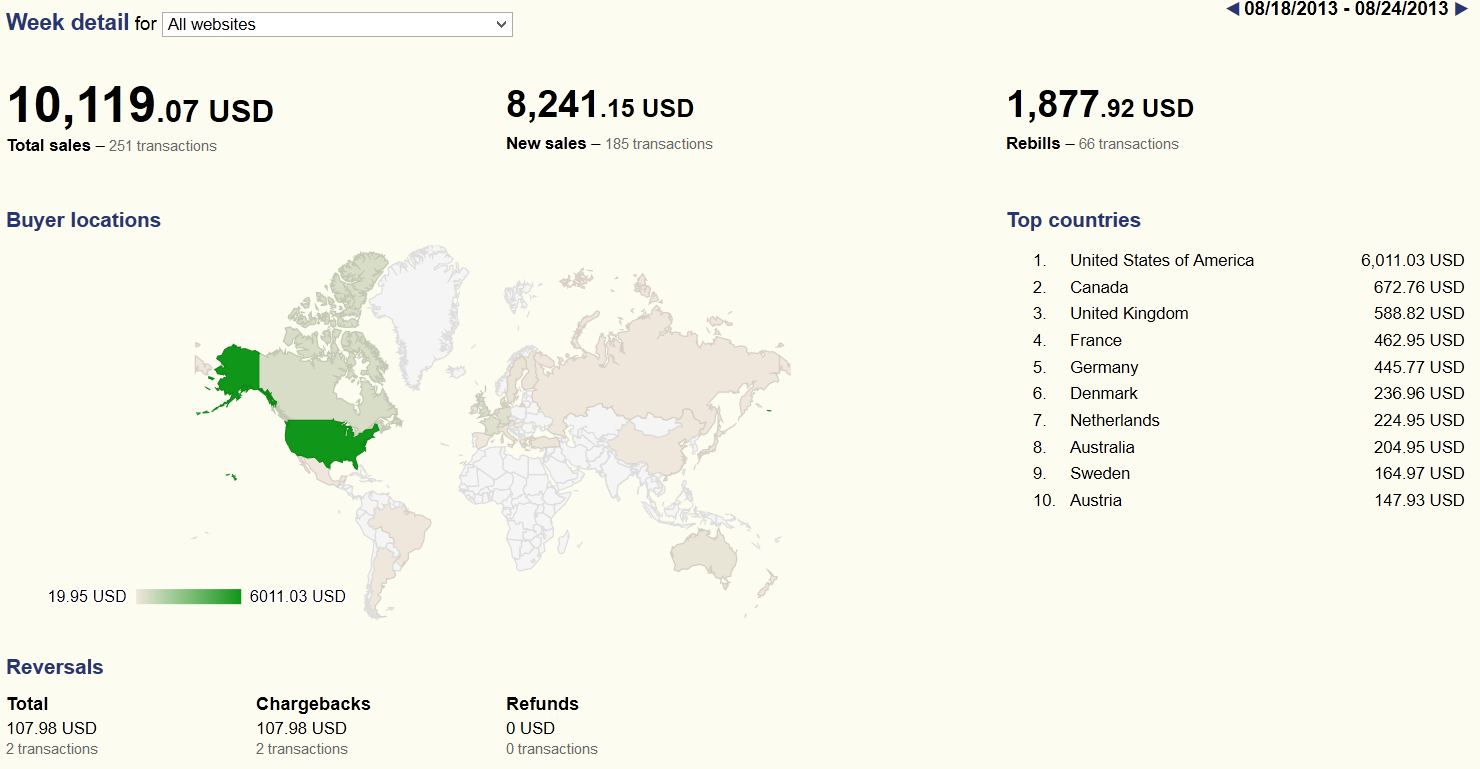Click total sales amount 10,119.07 USD
The image size is (1480, 769).
140,106
